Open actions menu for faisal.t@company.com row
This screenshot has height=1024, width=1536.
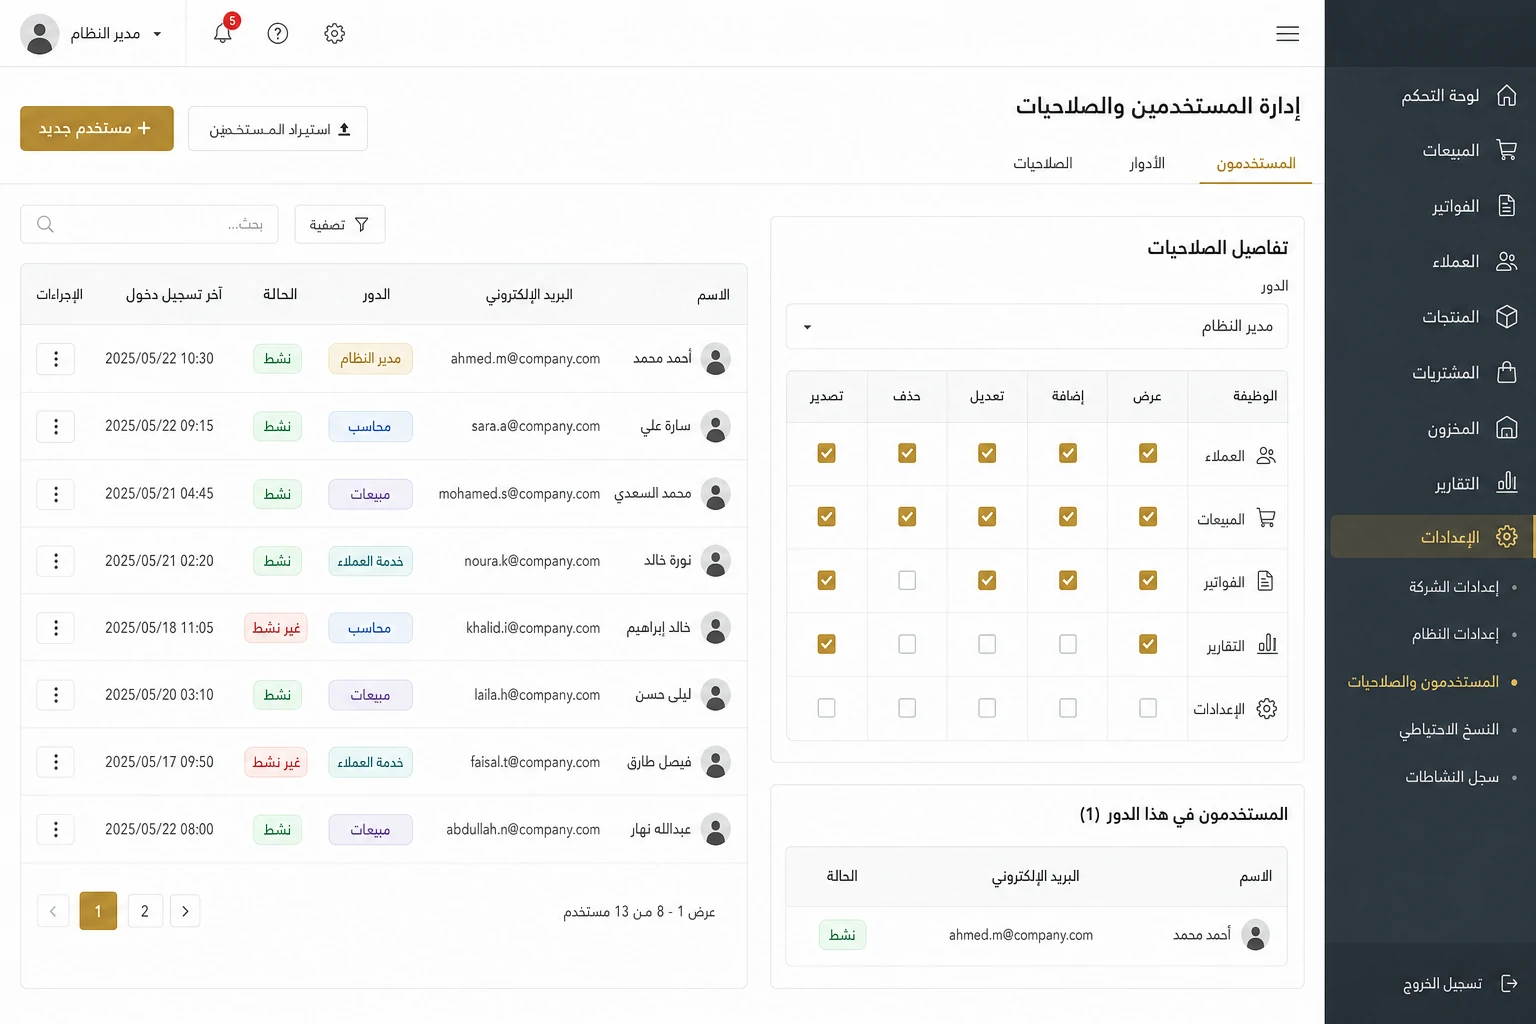point(56,762)
